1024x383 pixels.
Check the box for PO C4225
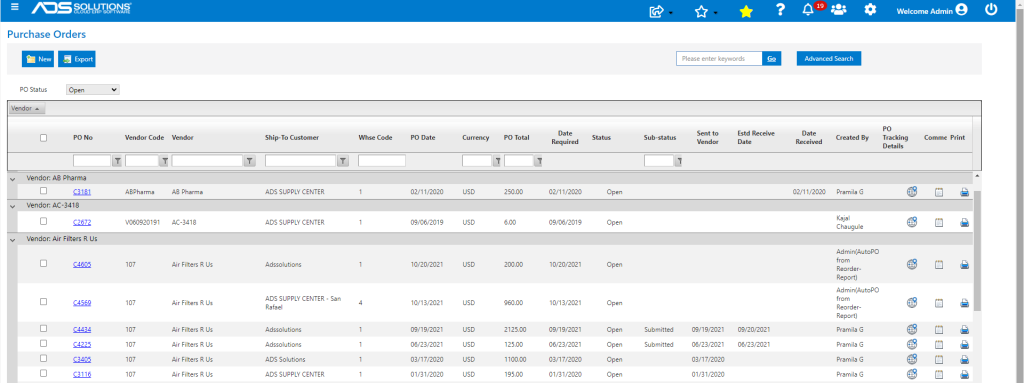pyautogui.click(x=43, y=344)
